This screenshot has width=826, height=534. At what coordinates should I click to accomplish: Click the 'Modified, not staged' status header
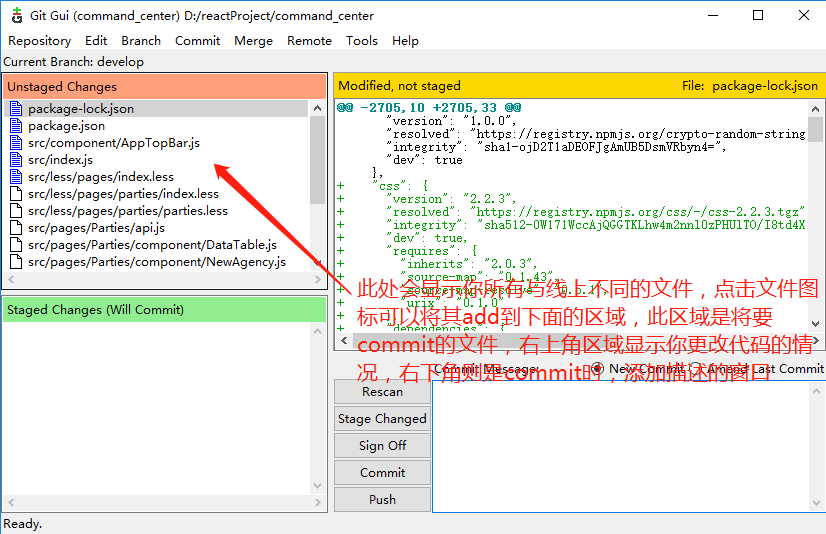(x=399, y=85)
